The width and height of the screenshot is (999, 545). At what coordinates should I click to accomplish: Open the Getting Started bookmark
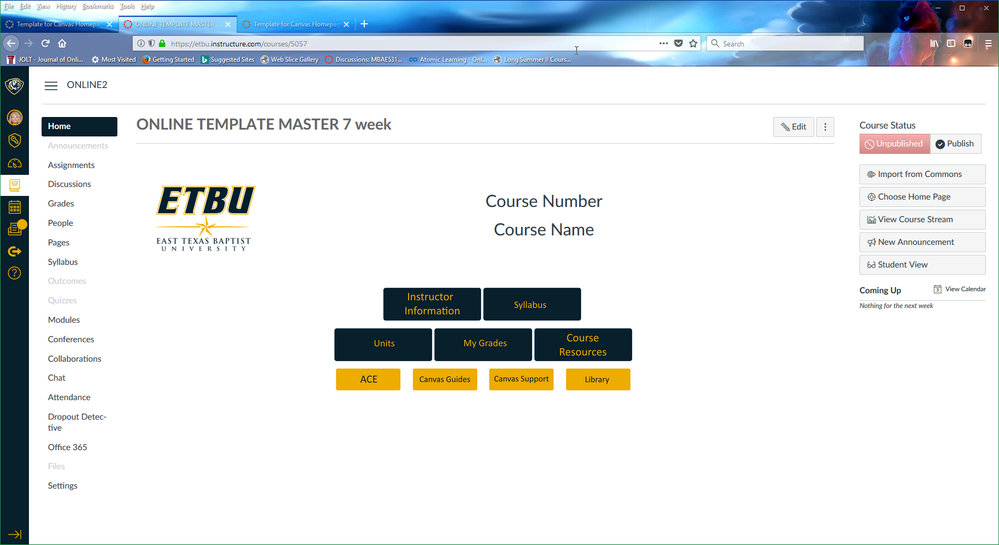(168, 59)
